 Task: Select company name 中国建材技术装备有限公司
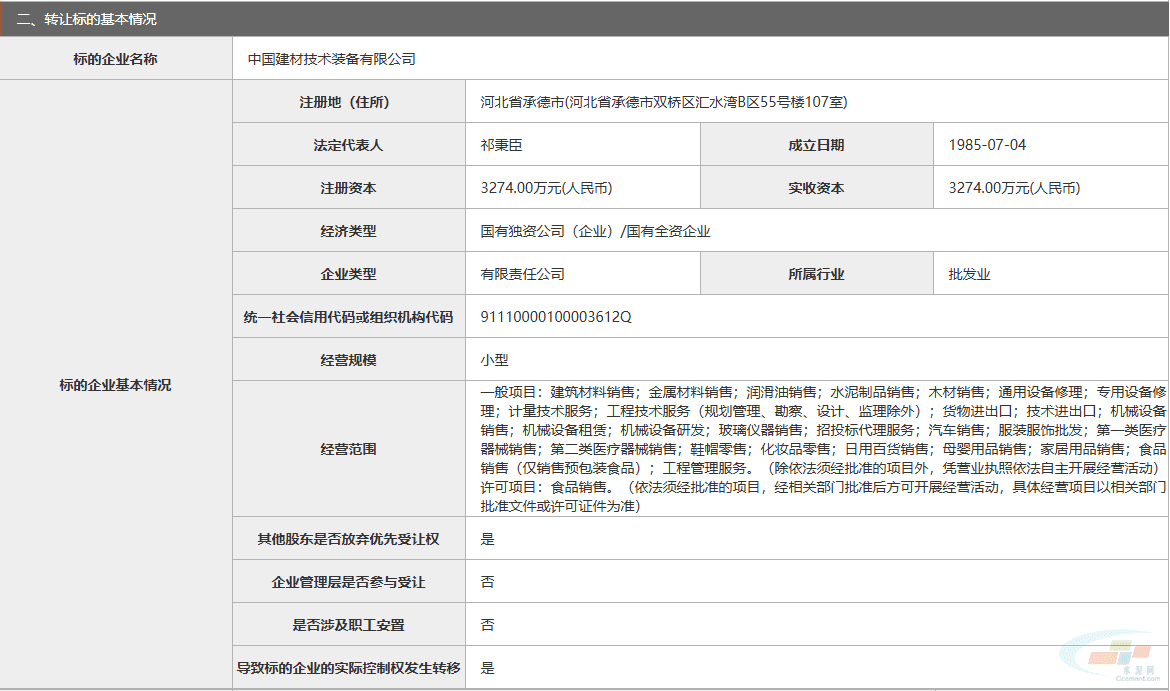pos(331,59)
